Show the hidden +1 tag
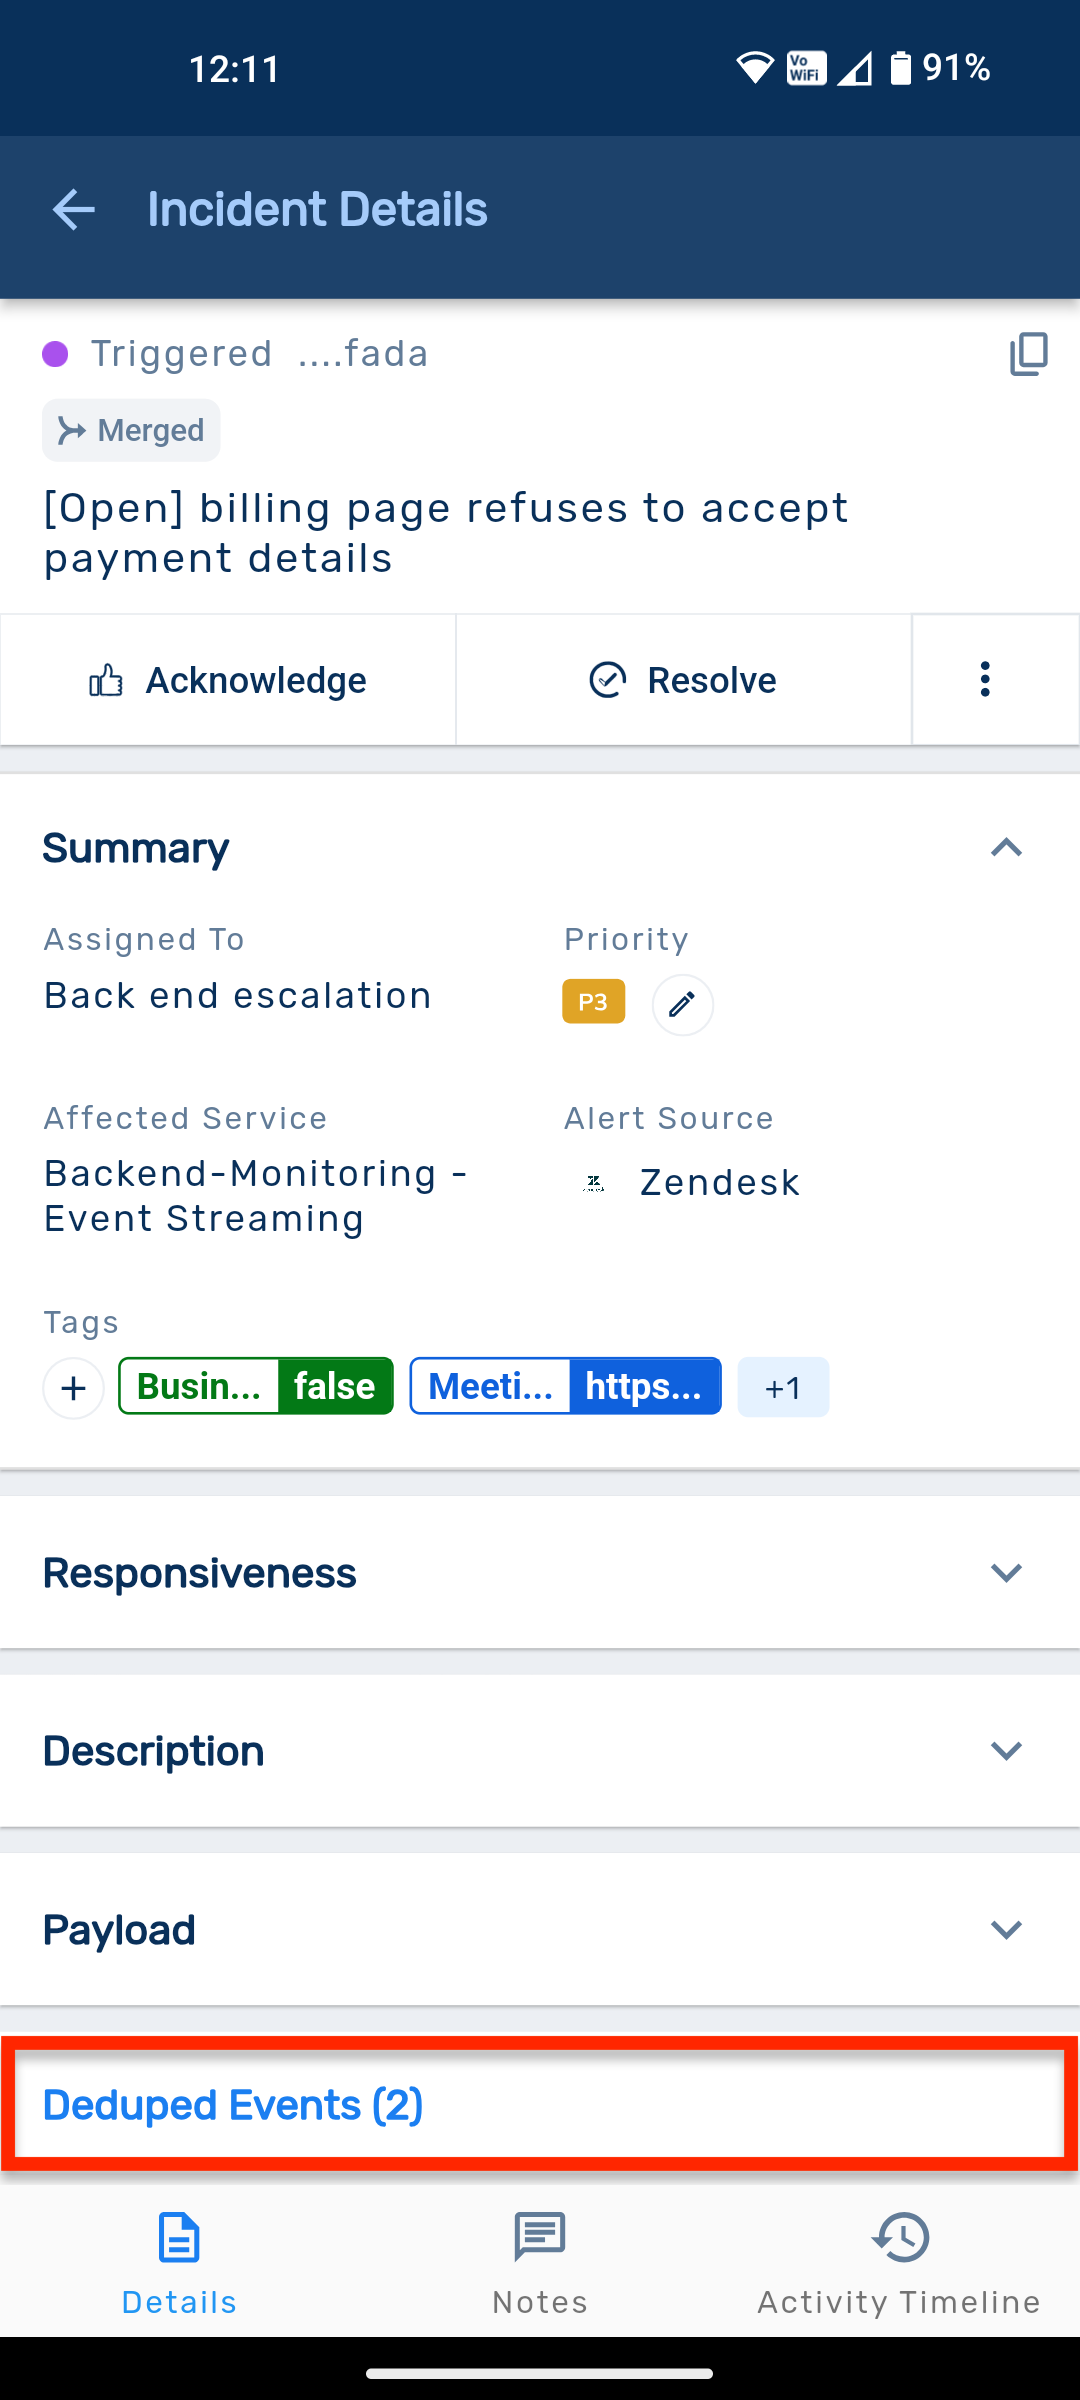This screenshot has width=1080, height=2400. [x=783, y=1388]
